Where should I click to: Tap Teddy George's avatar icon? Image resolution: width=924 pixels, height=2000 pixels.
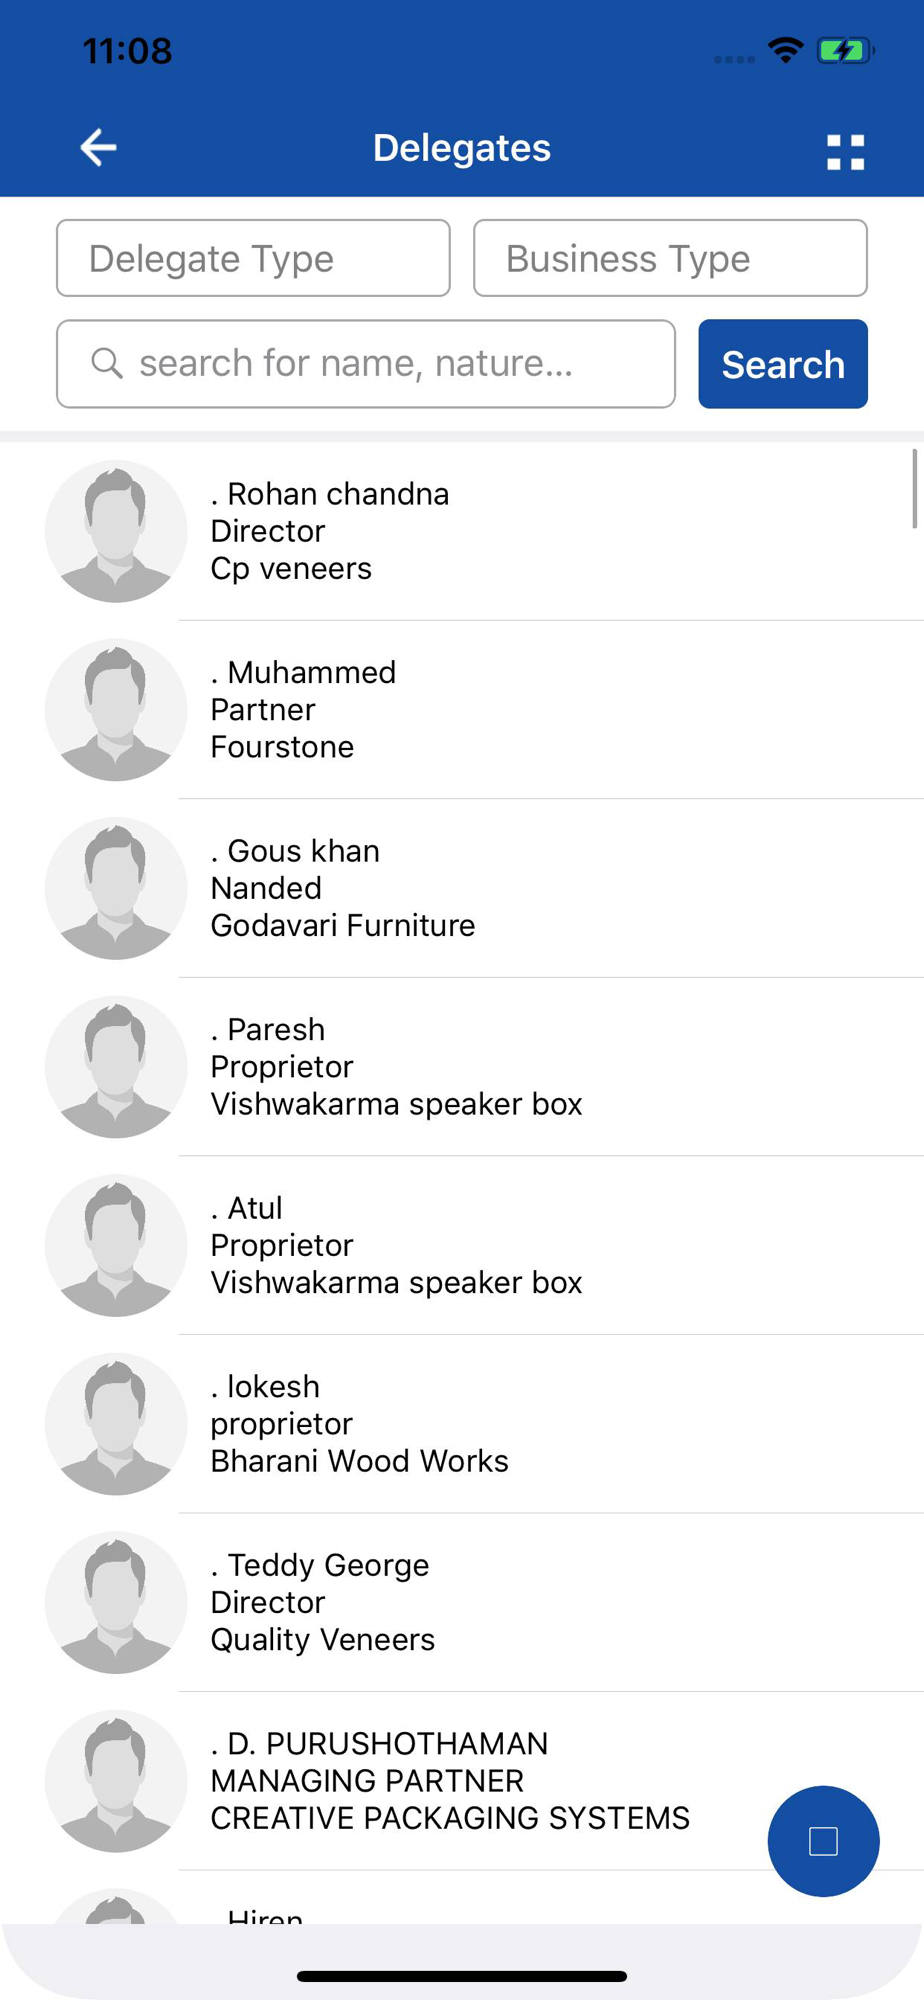pos(116,1602)
